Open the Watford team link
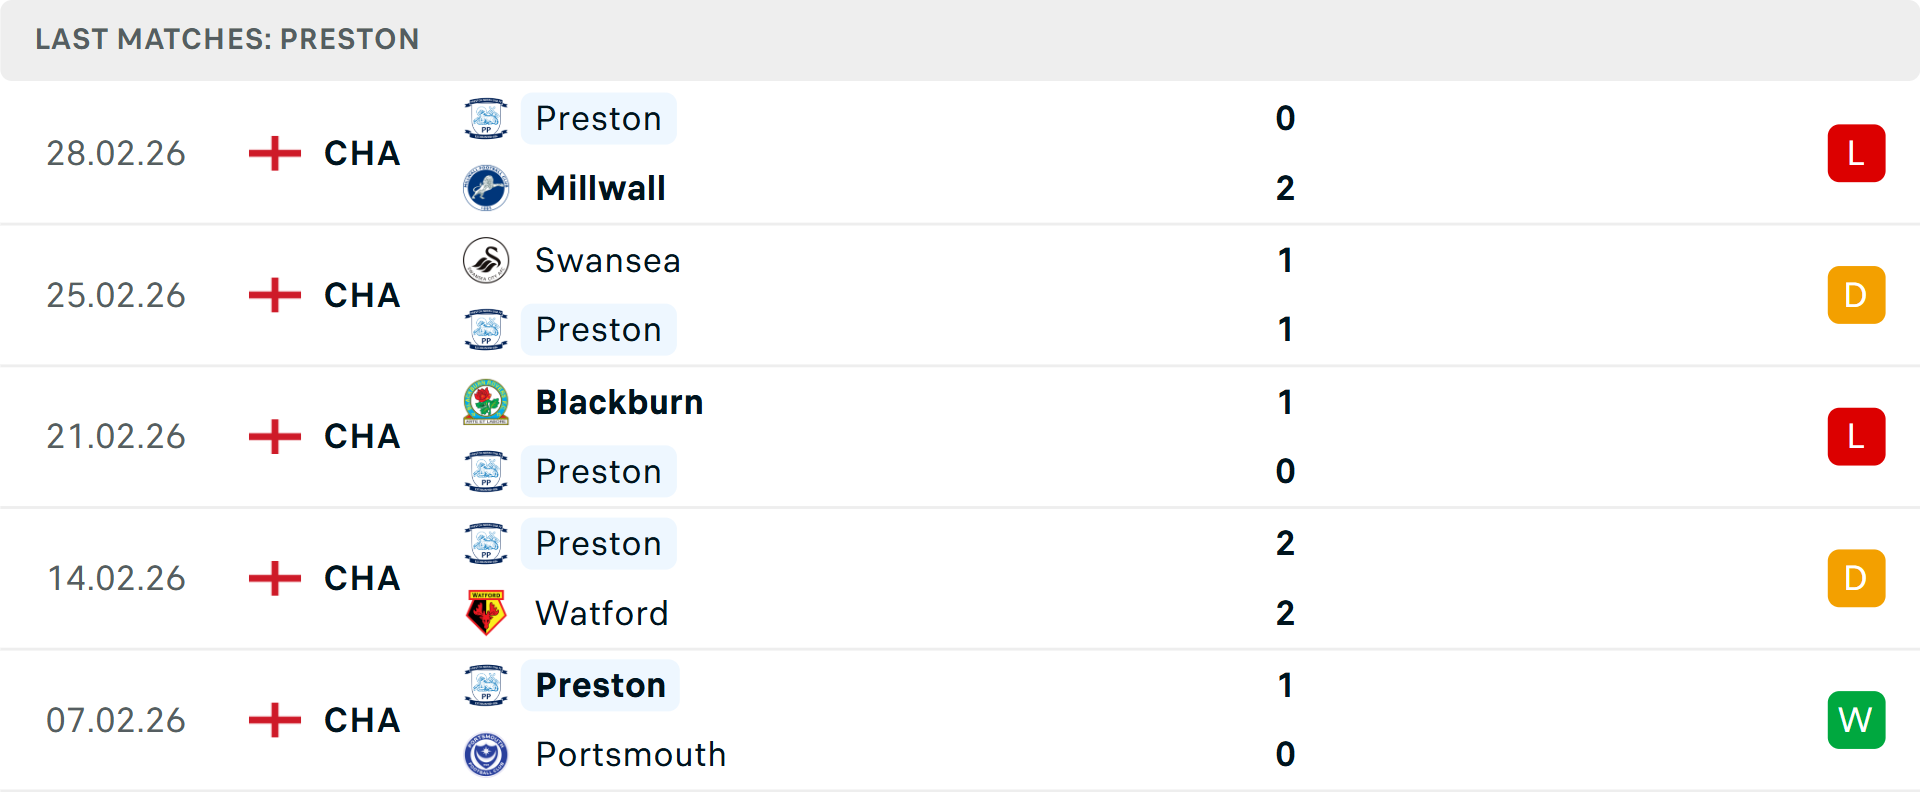 tap(601, 613)
